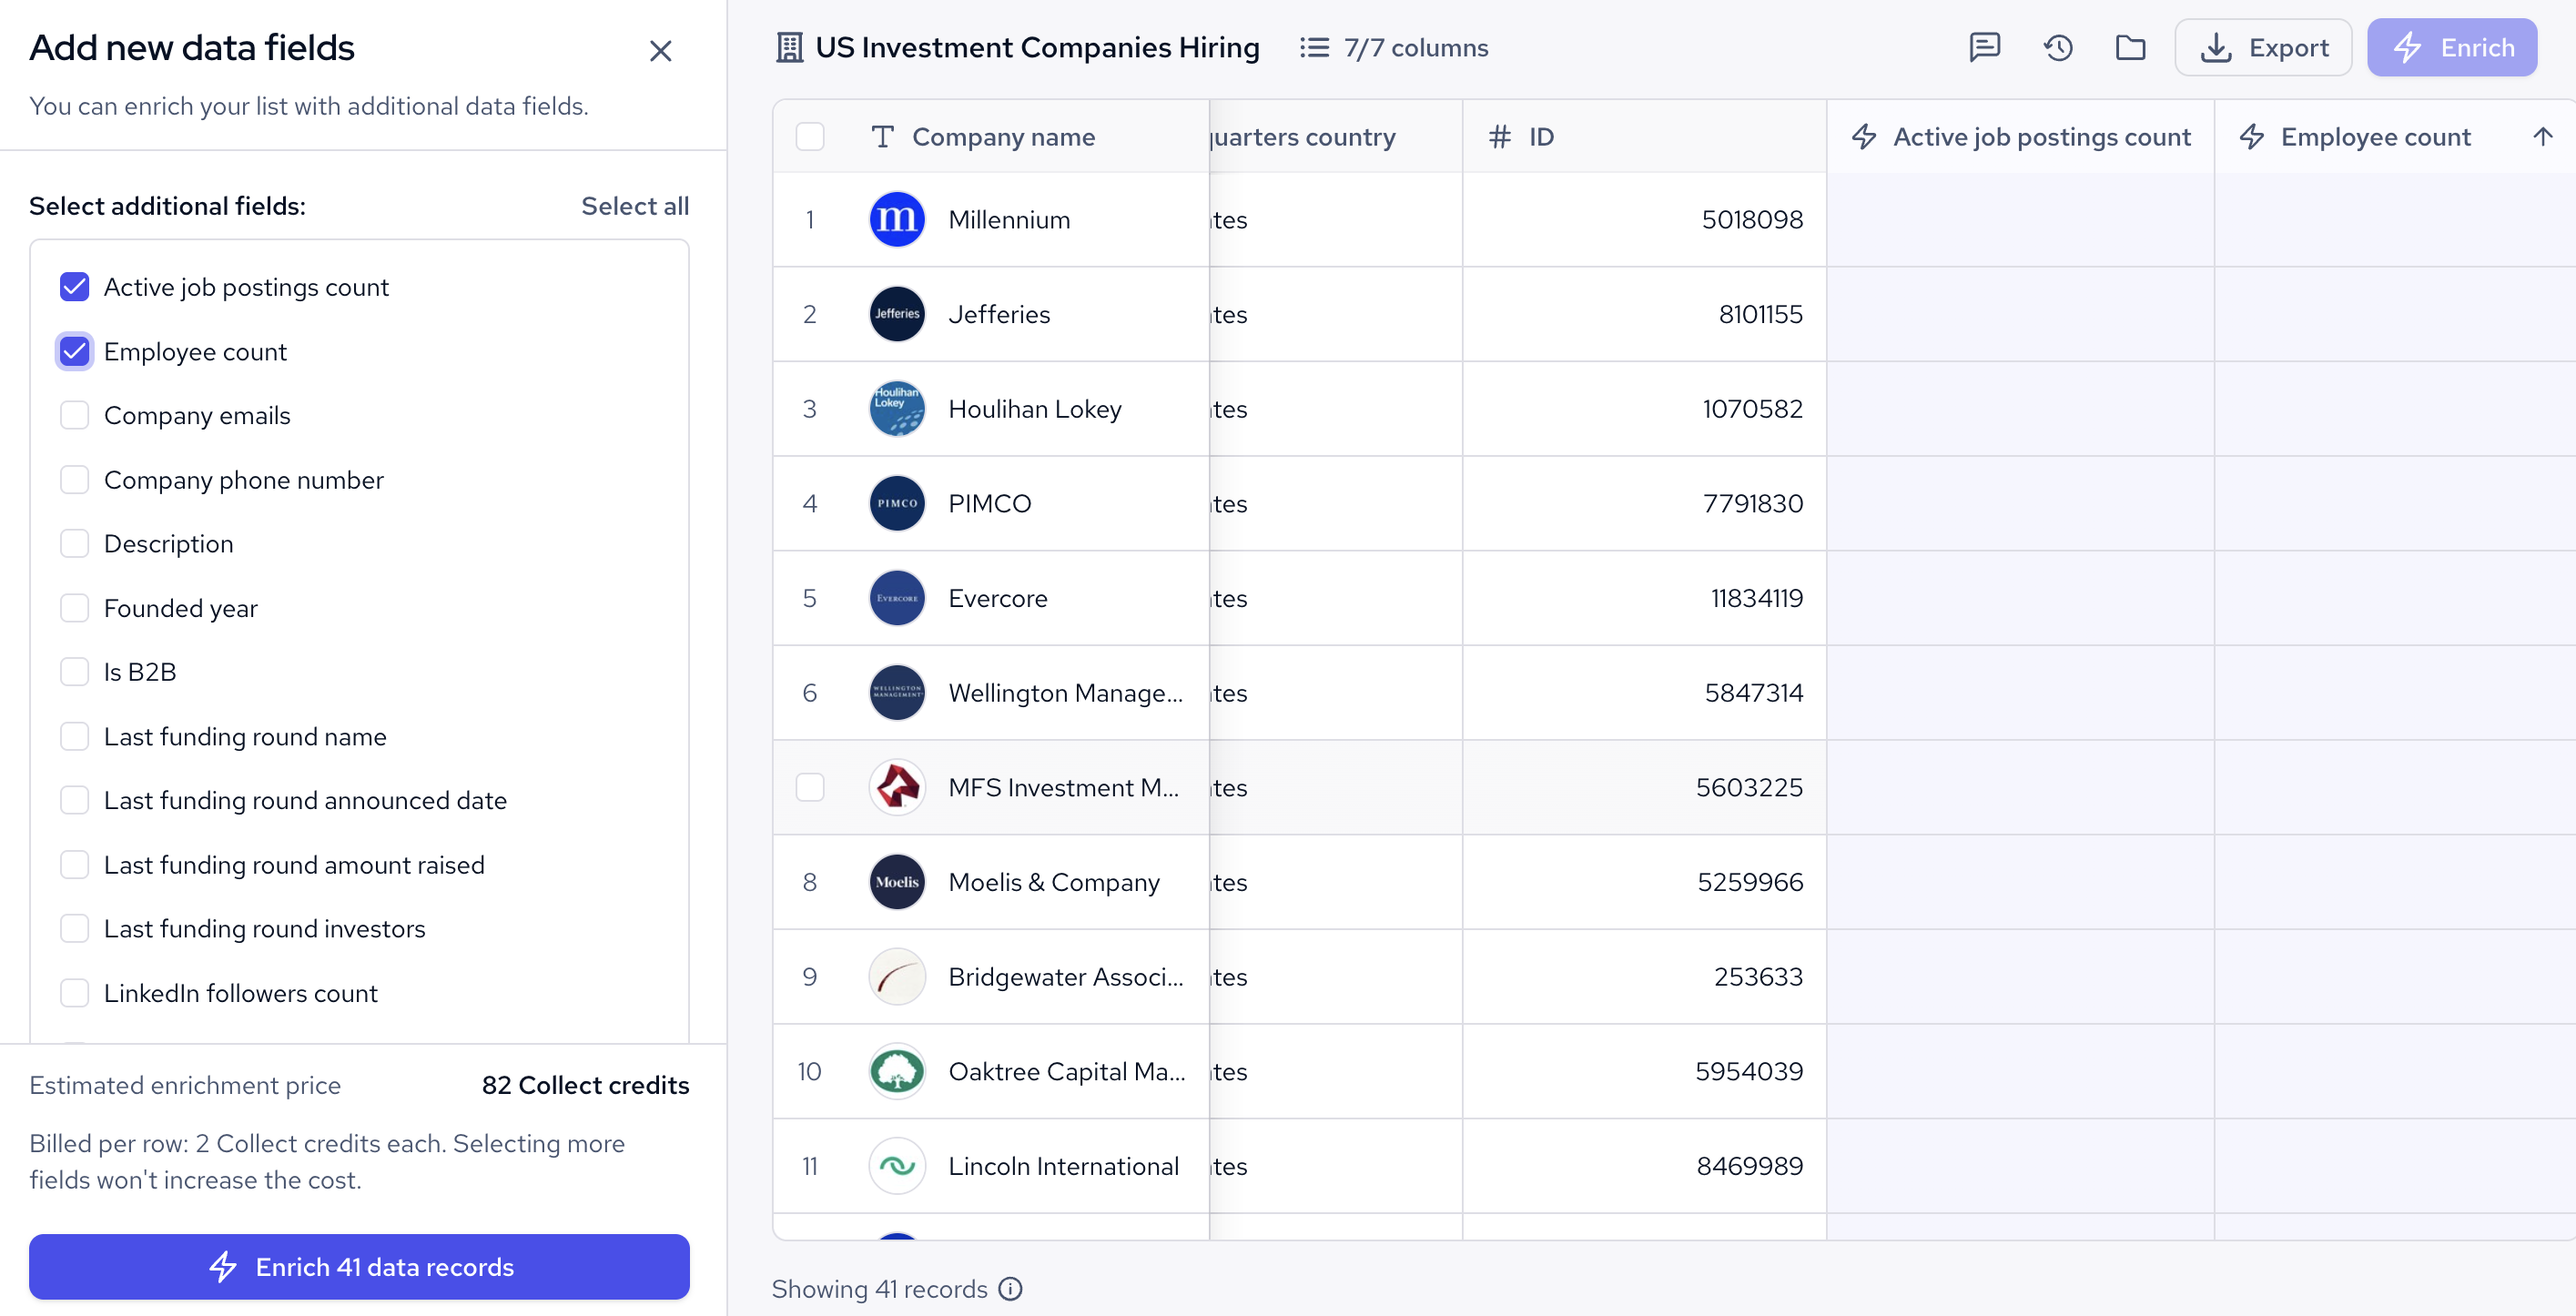Click Showing 41 records text
Image resolution: width=2576 pixels, height=1316 pixels.
pos(879,1289)
